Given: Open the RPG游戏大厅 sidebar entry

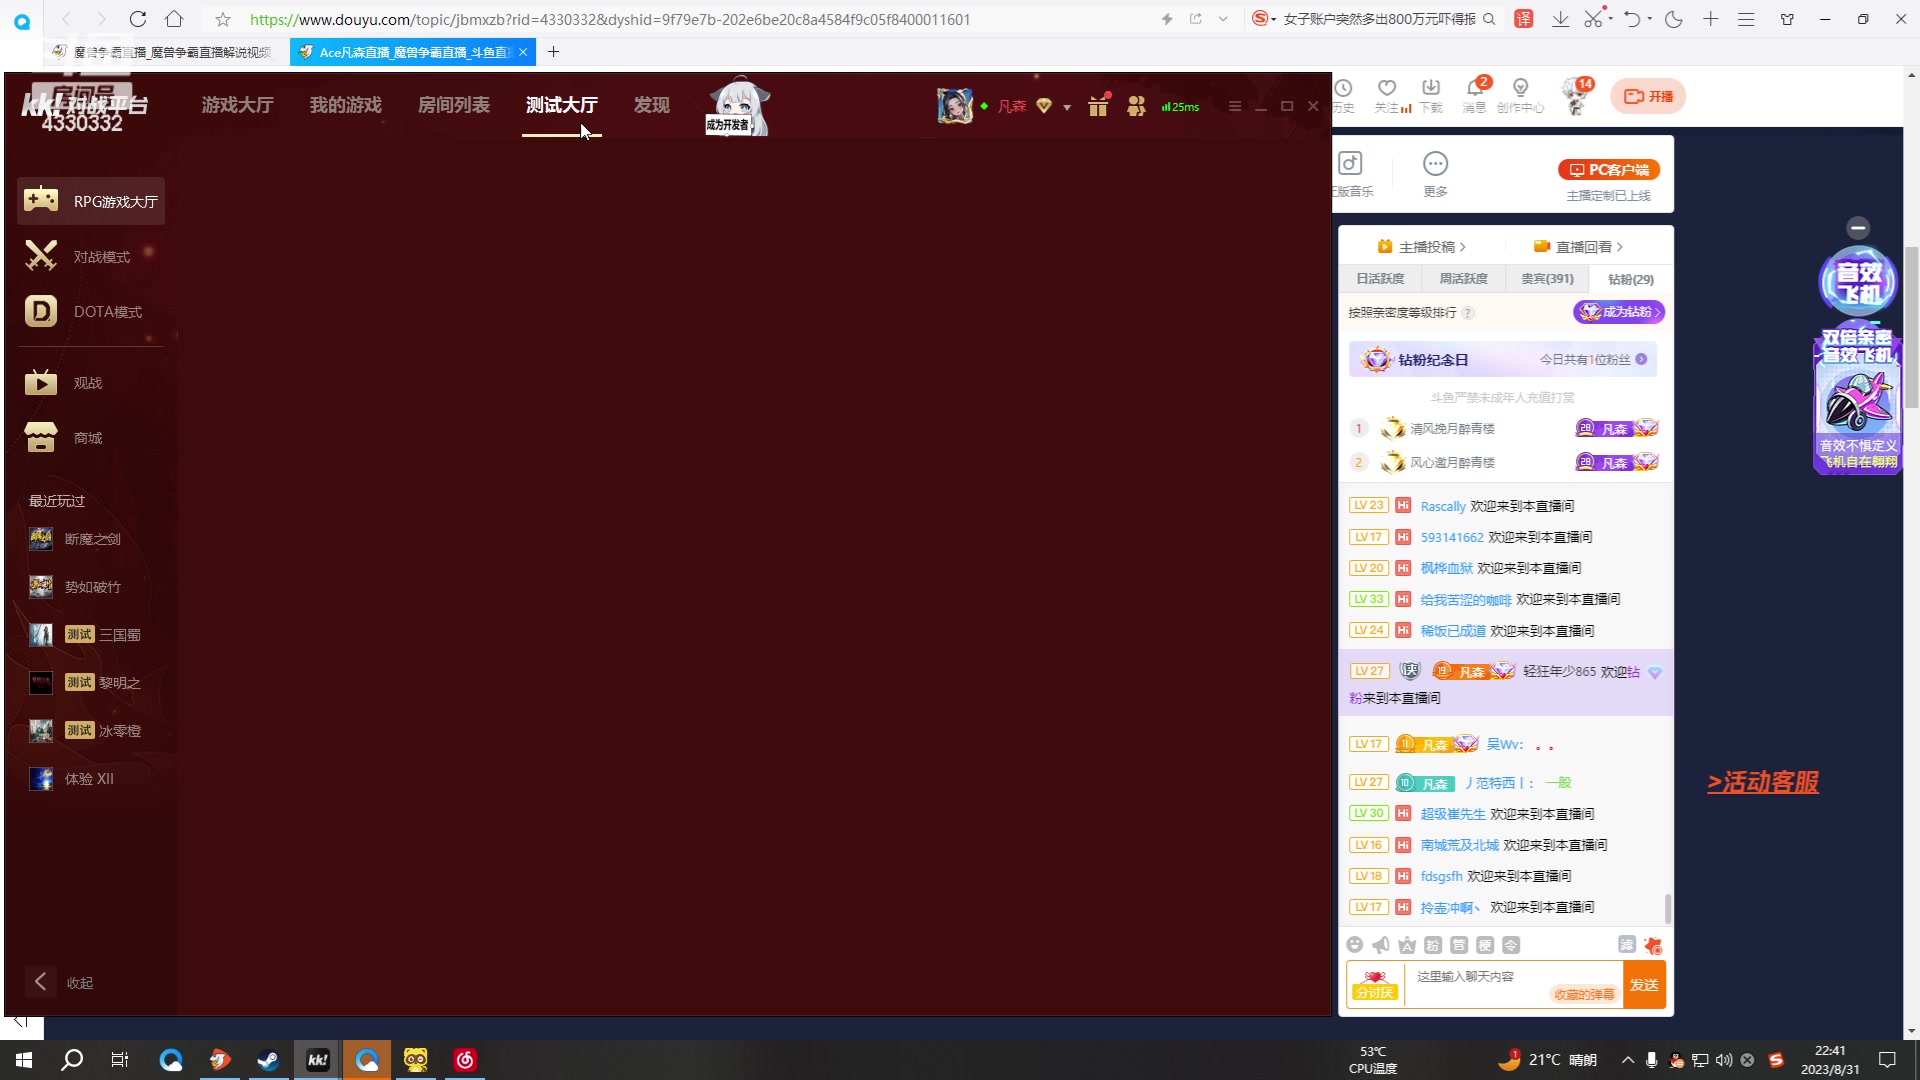Looking at the screenshot, I should pos(91,201).
